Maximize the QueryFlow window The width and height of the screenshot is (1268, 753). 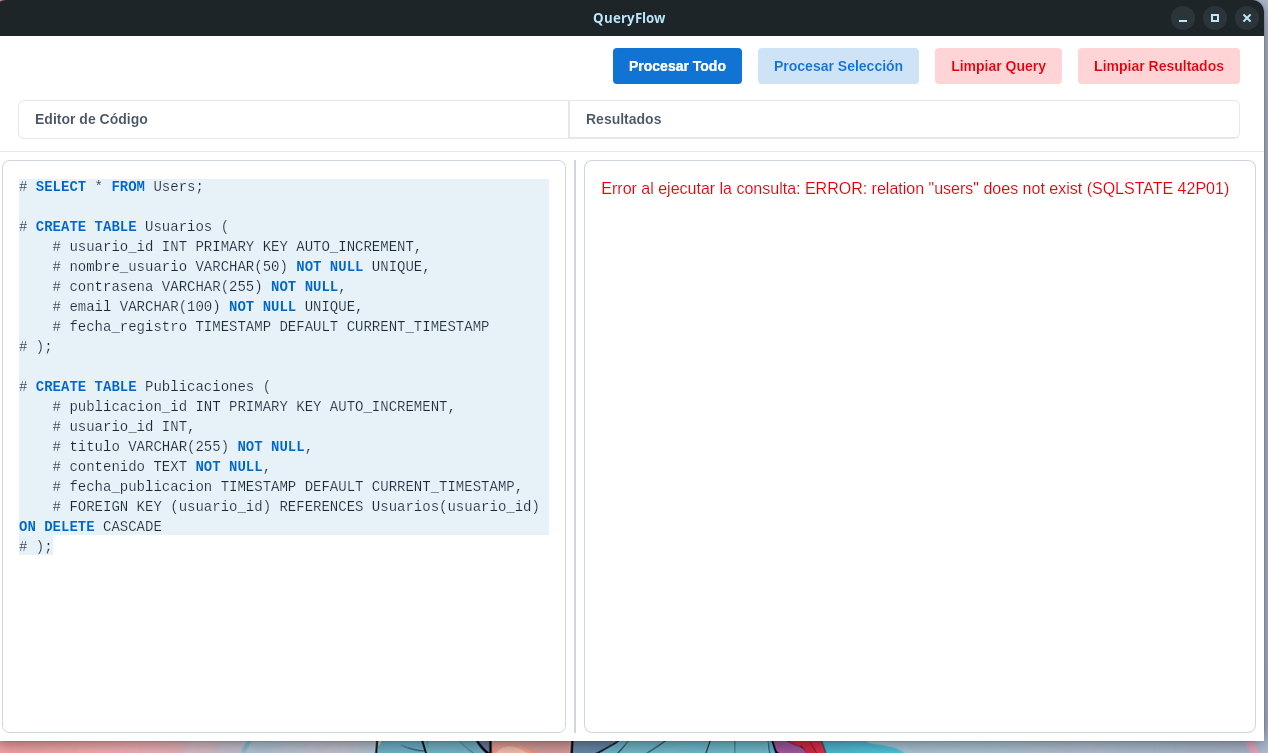point(1215,18)
